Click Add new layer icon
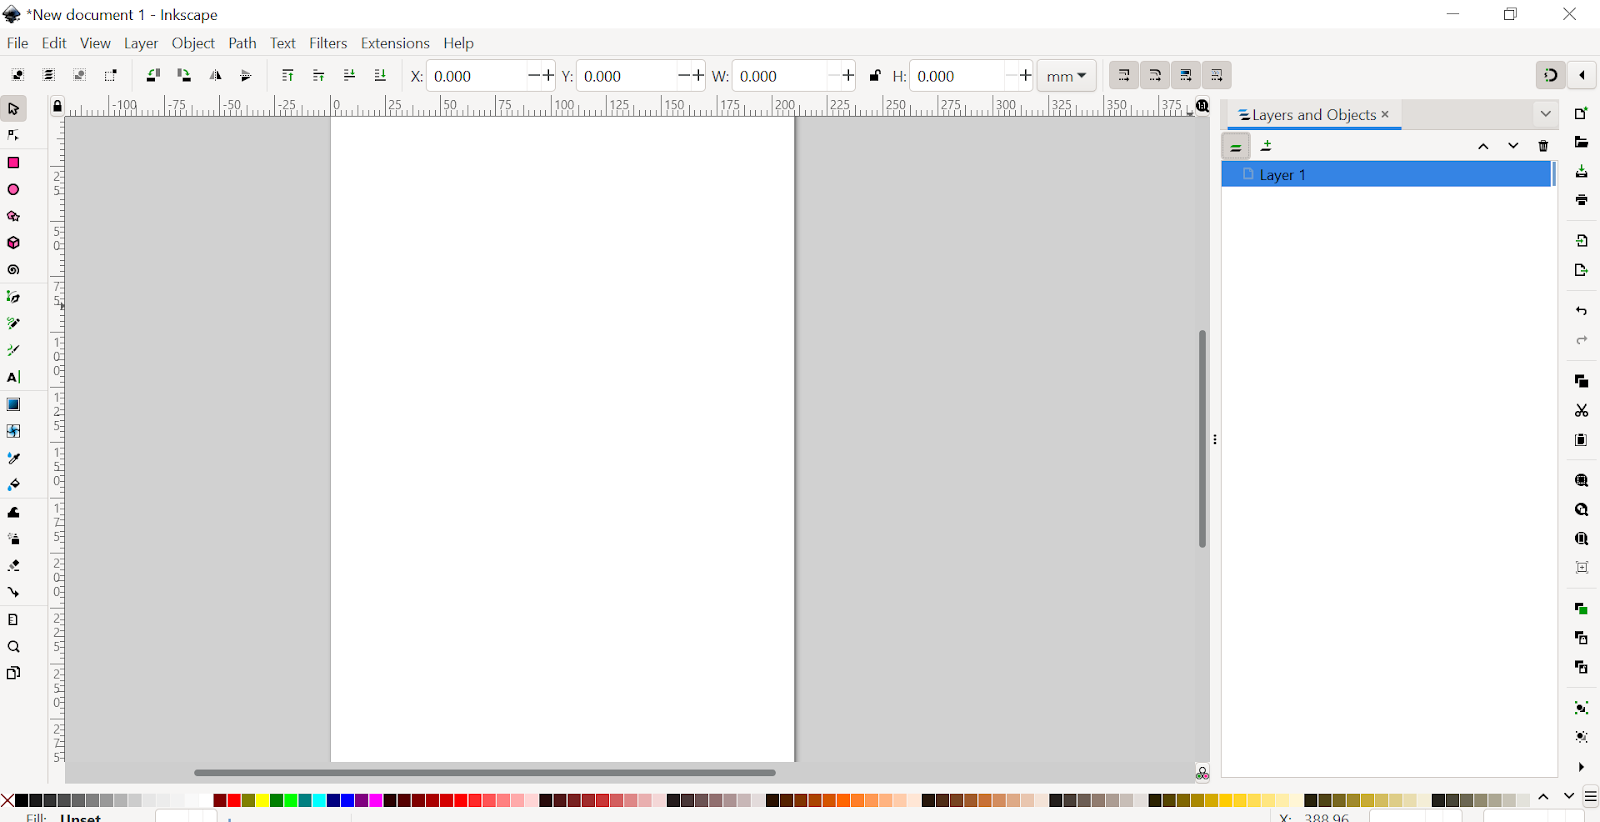The height and width of the screenshot is (822, 1600). point(1267,146)
